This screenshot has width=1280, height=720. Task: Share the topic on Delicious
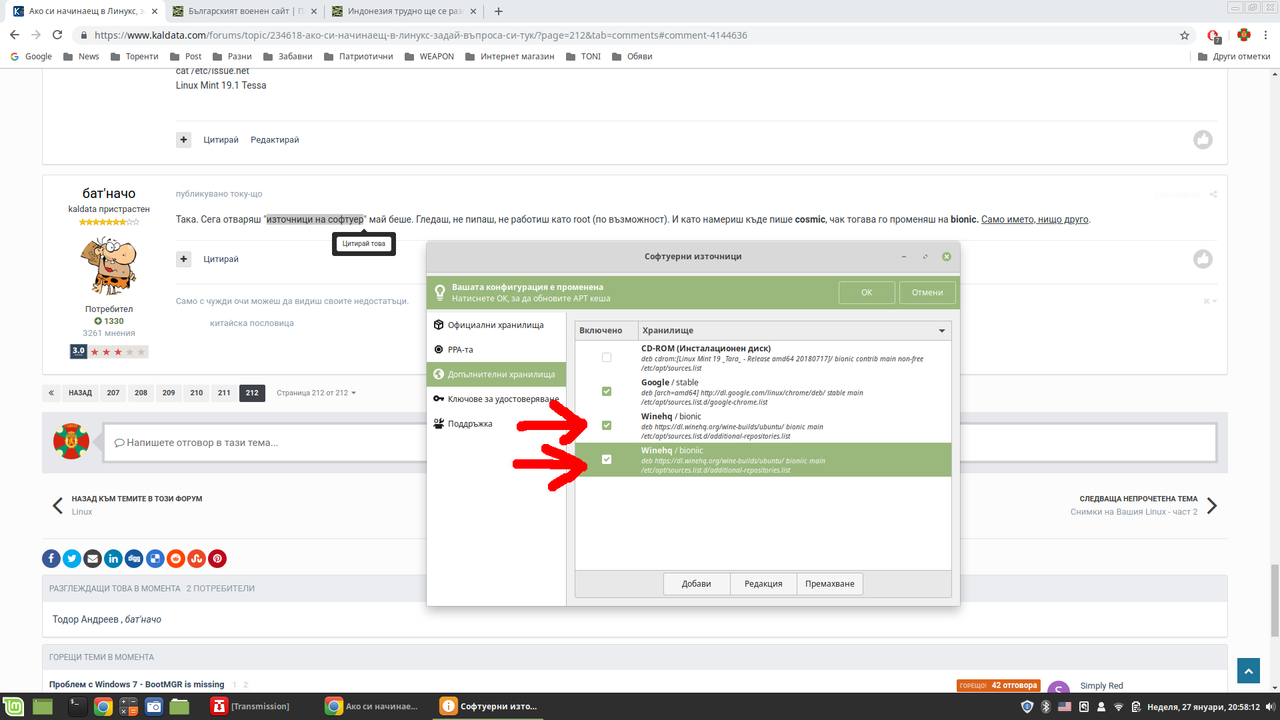point(155,558)
